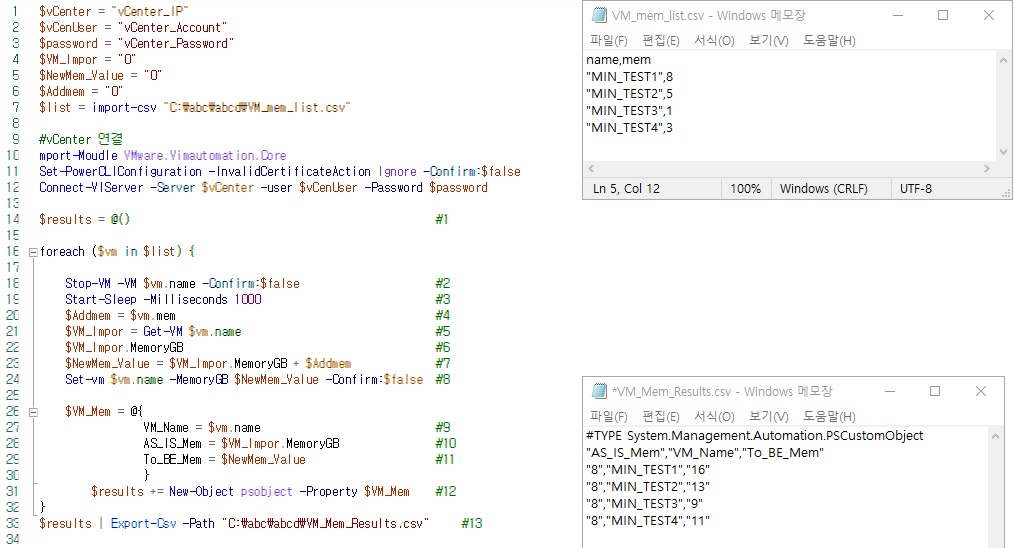Minimize the VM_Mem_Results.csv Notepad window
This screenshot has height=548, width=1015.
(890, 391)
